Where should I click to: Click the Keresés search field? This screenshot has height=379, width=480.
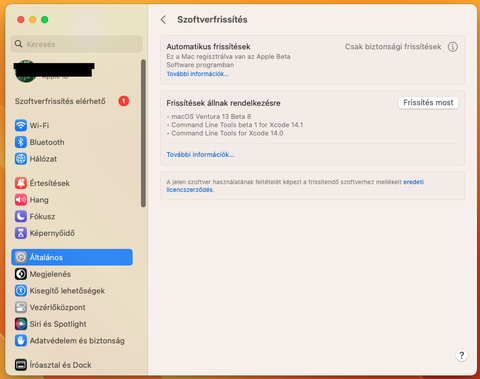[x=77, y=44]
